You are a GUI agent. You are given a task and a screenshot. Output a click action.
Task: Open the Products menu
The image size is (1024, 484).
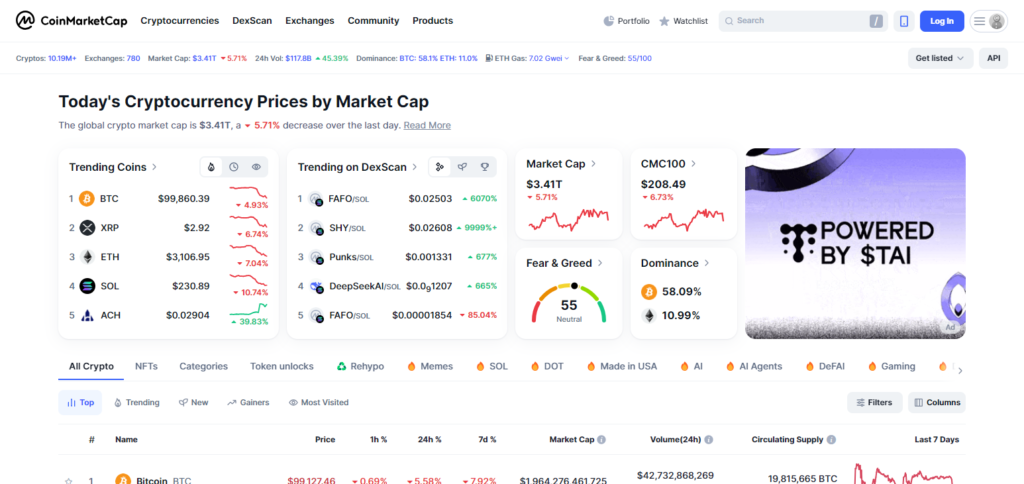coord(432,21)
